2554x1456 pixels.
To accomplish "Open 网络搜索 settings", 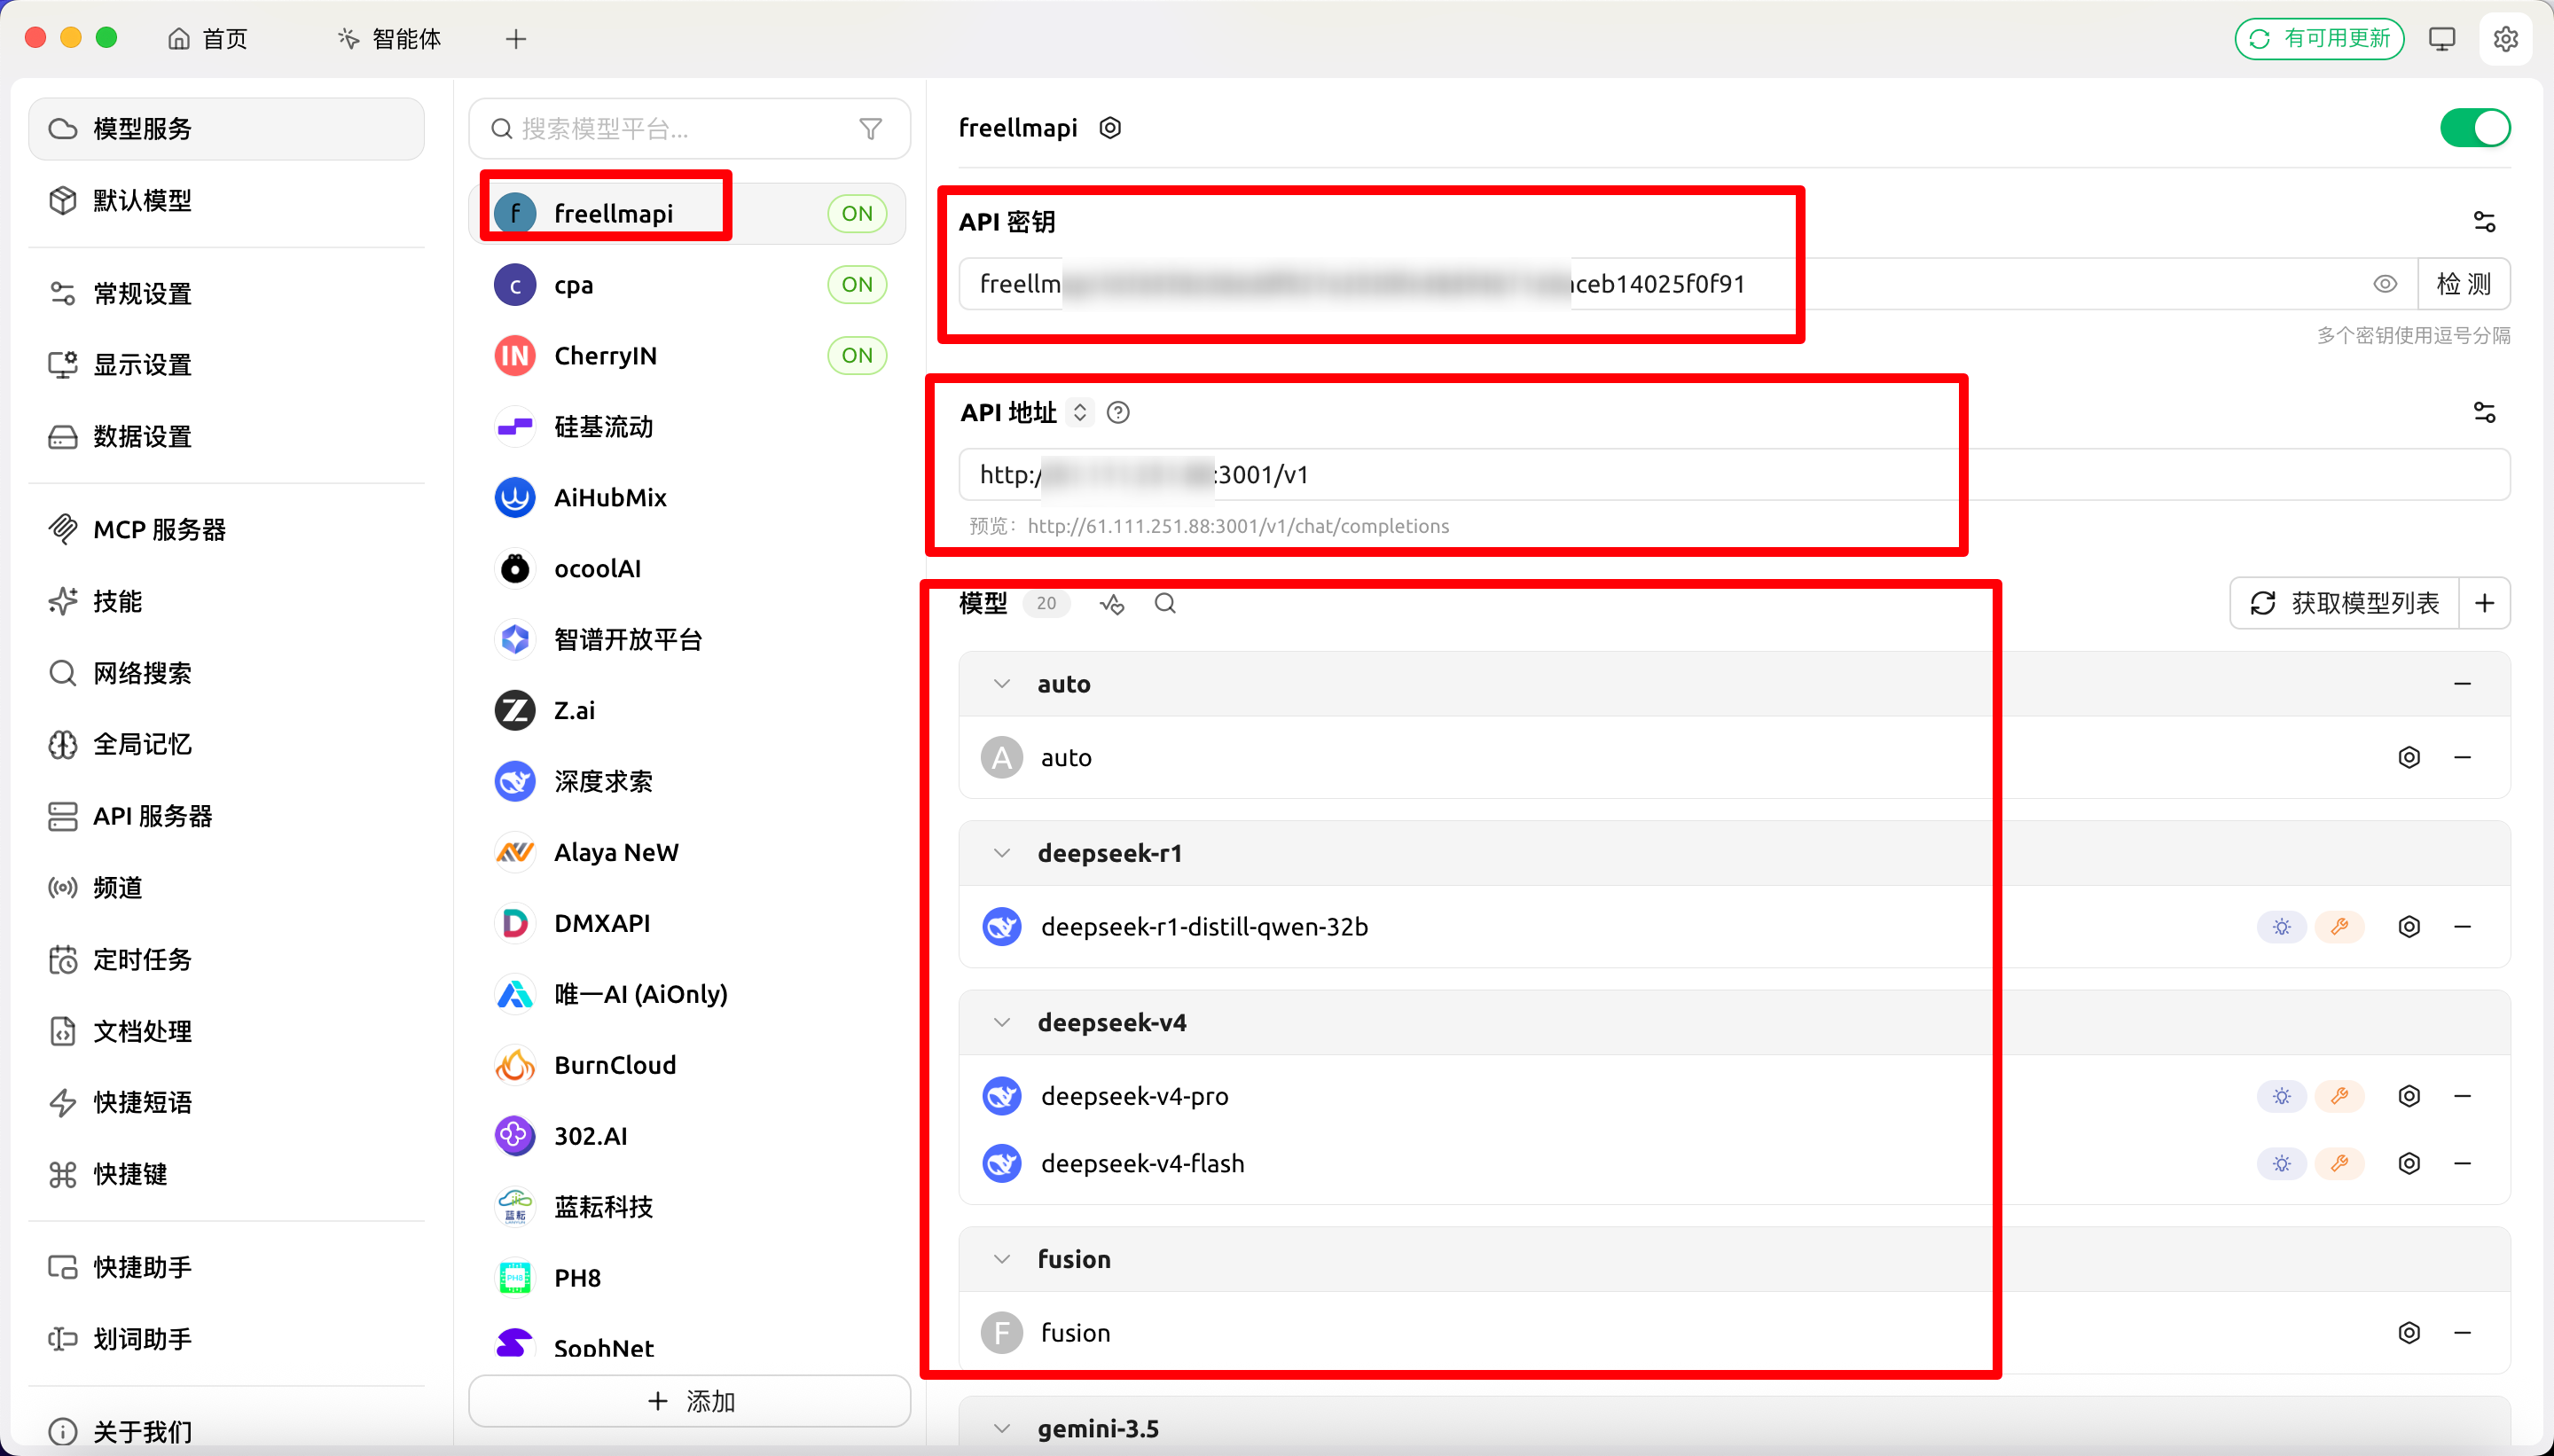I will click(x=227, y=673).
